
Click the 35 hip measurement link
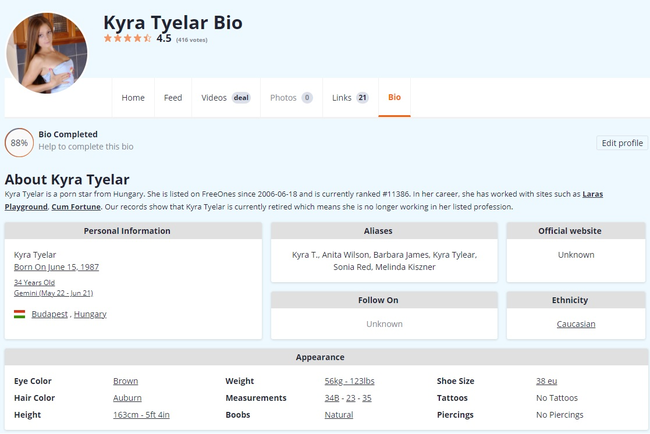point(367,398)
